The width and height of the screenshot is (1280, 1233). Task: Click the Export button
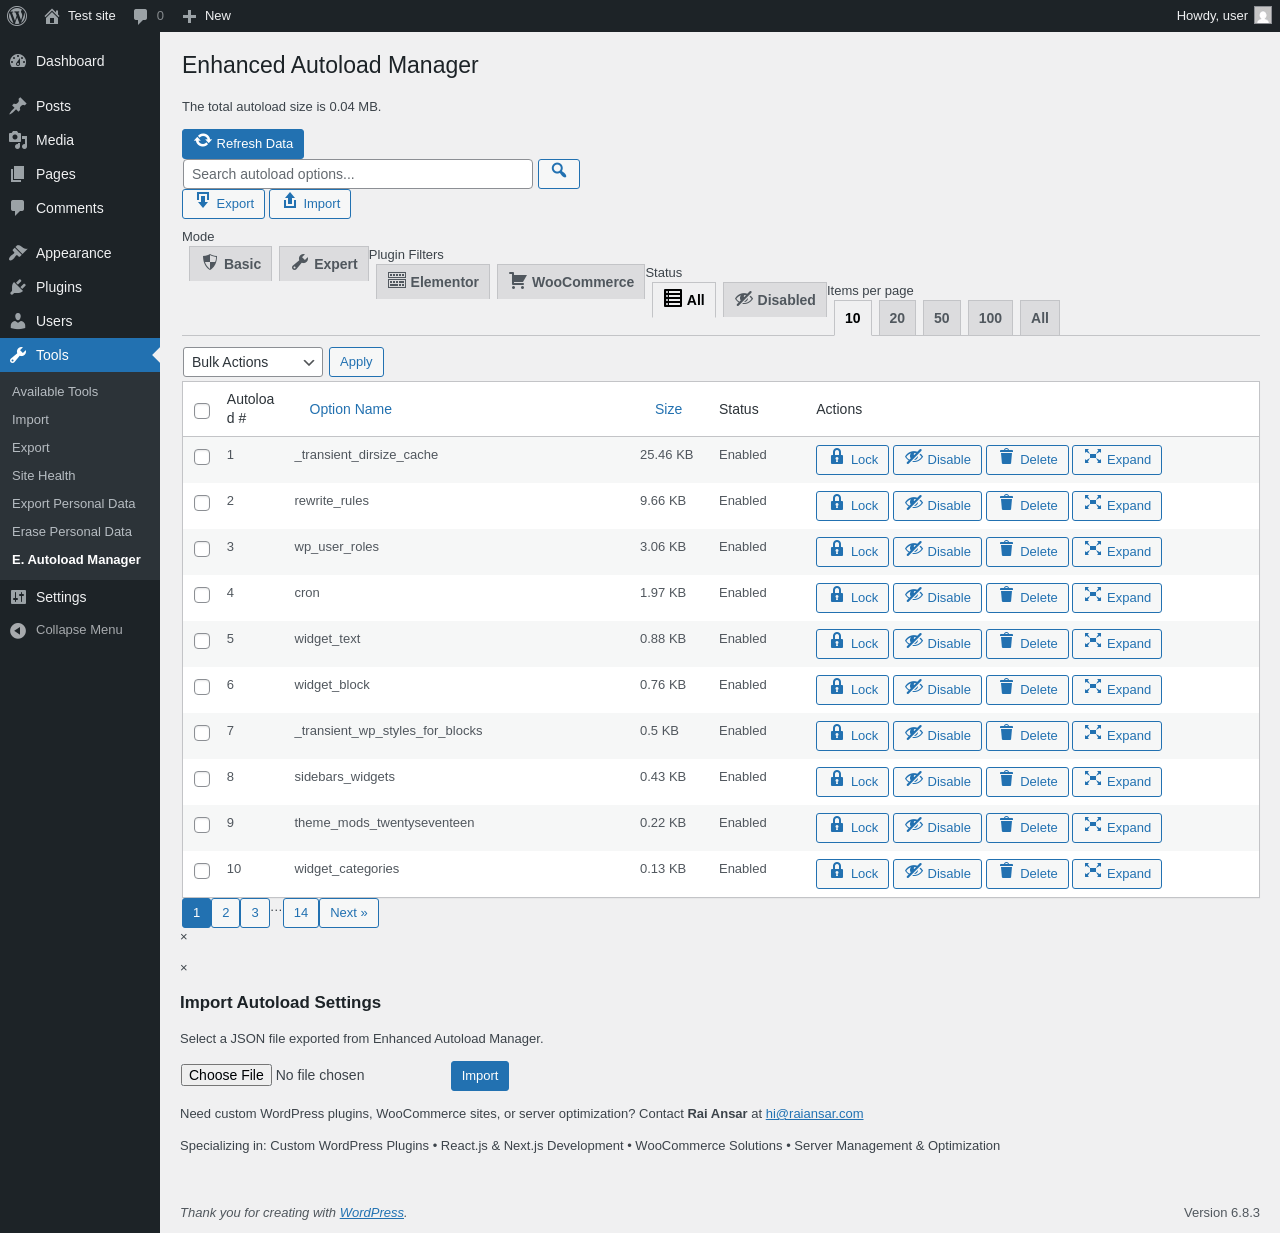pyautogui.click(x=224, y=204)
